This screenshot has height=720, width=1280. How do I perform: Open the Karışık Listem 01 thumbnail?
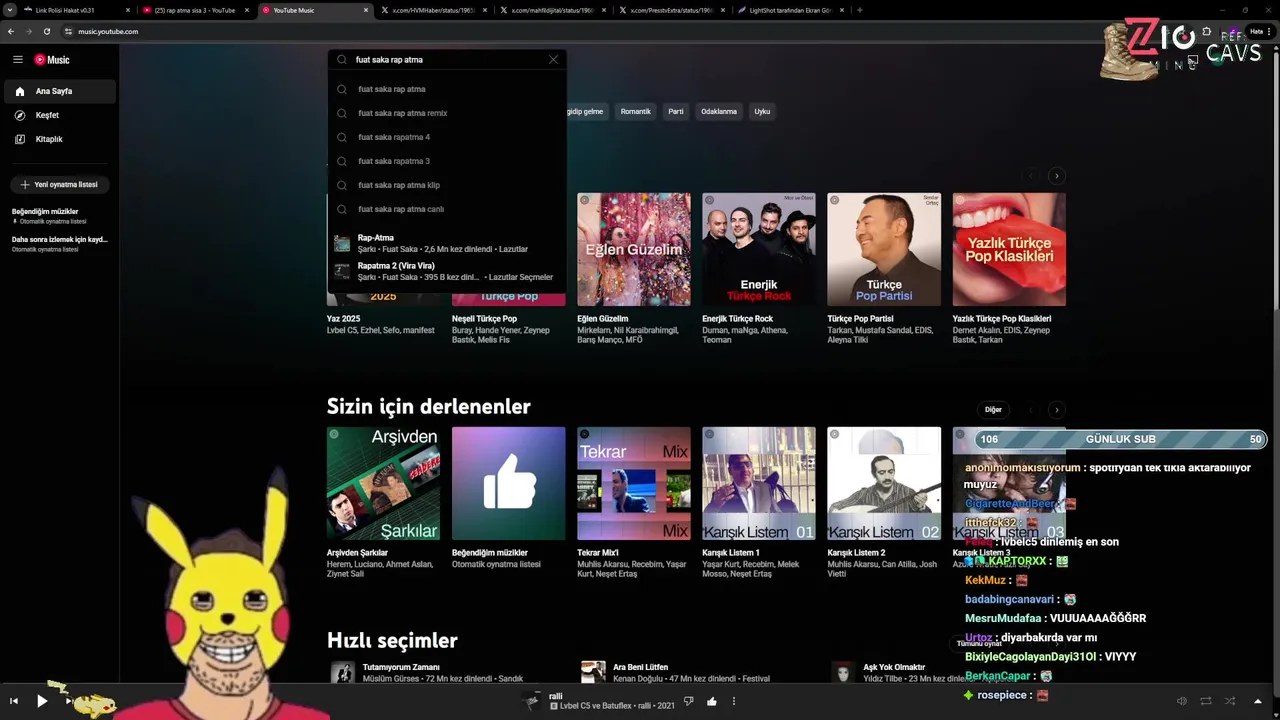pyautogui.click(x=759, y=483)
